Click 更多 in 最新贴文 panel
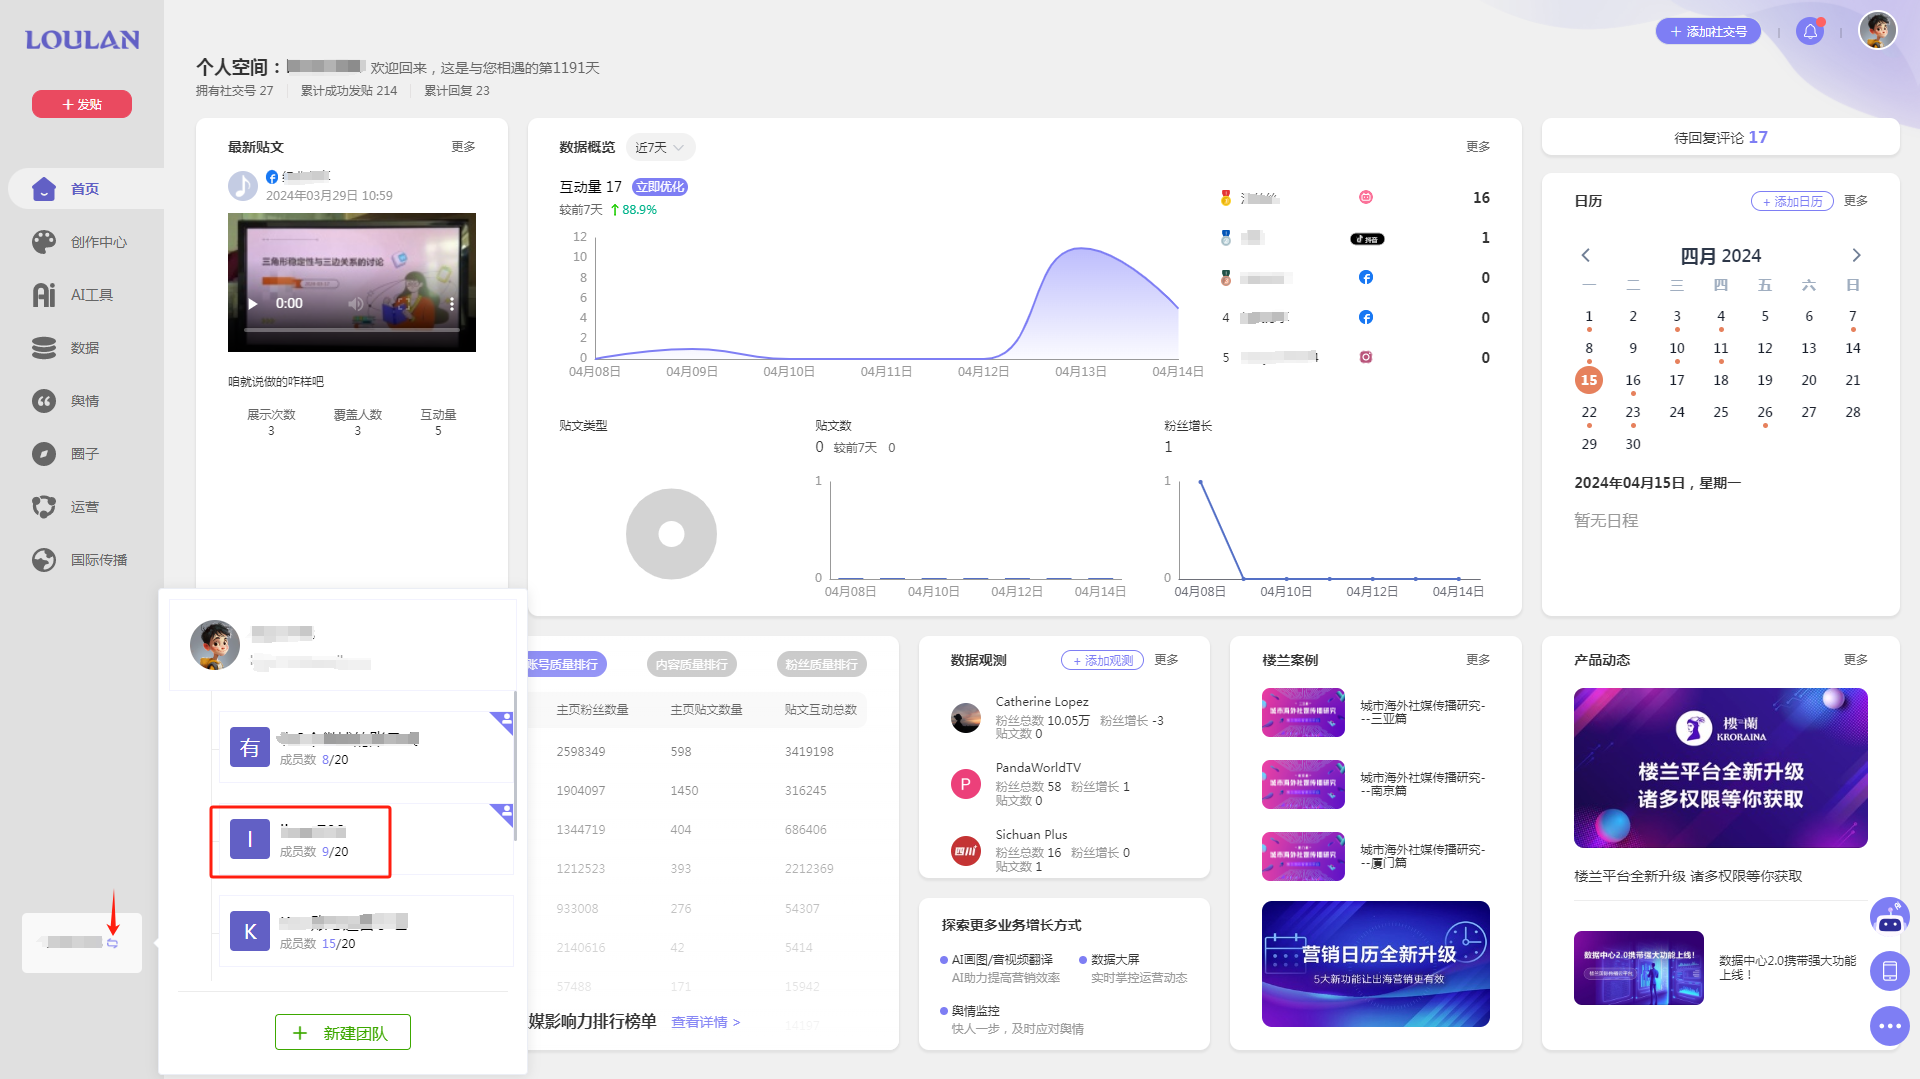Image resolution: width=1920 pixels, height=1079 pixels. pos(463,147)
